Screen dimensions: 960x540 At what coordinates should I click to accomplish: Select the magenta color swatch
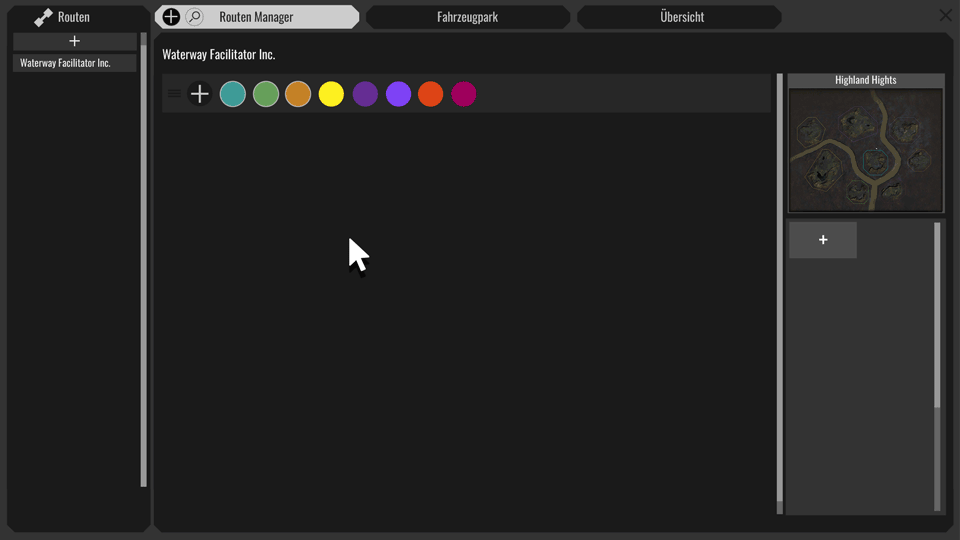coord(464,94)
